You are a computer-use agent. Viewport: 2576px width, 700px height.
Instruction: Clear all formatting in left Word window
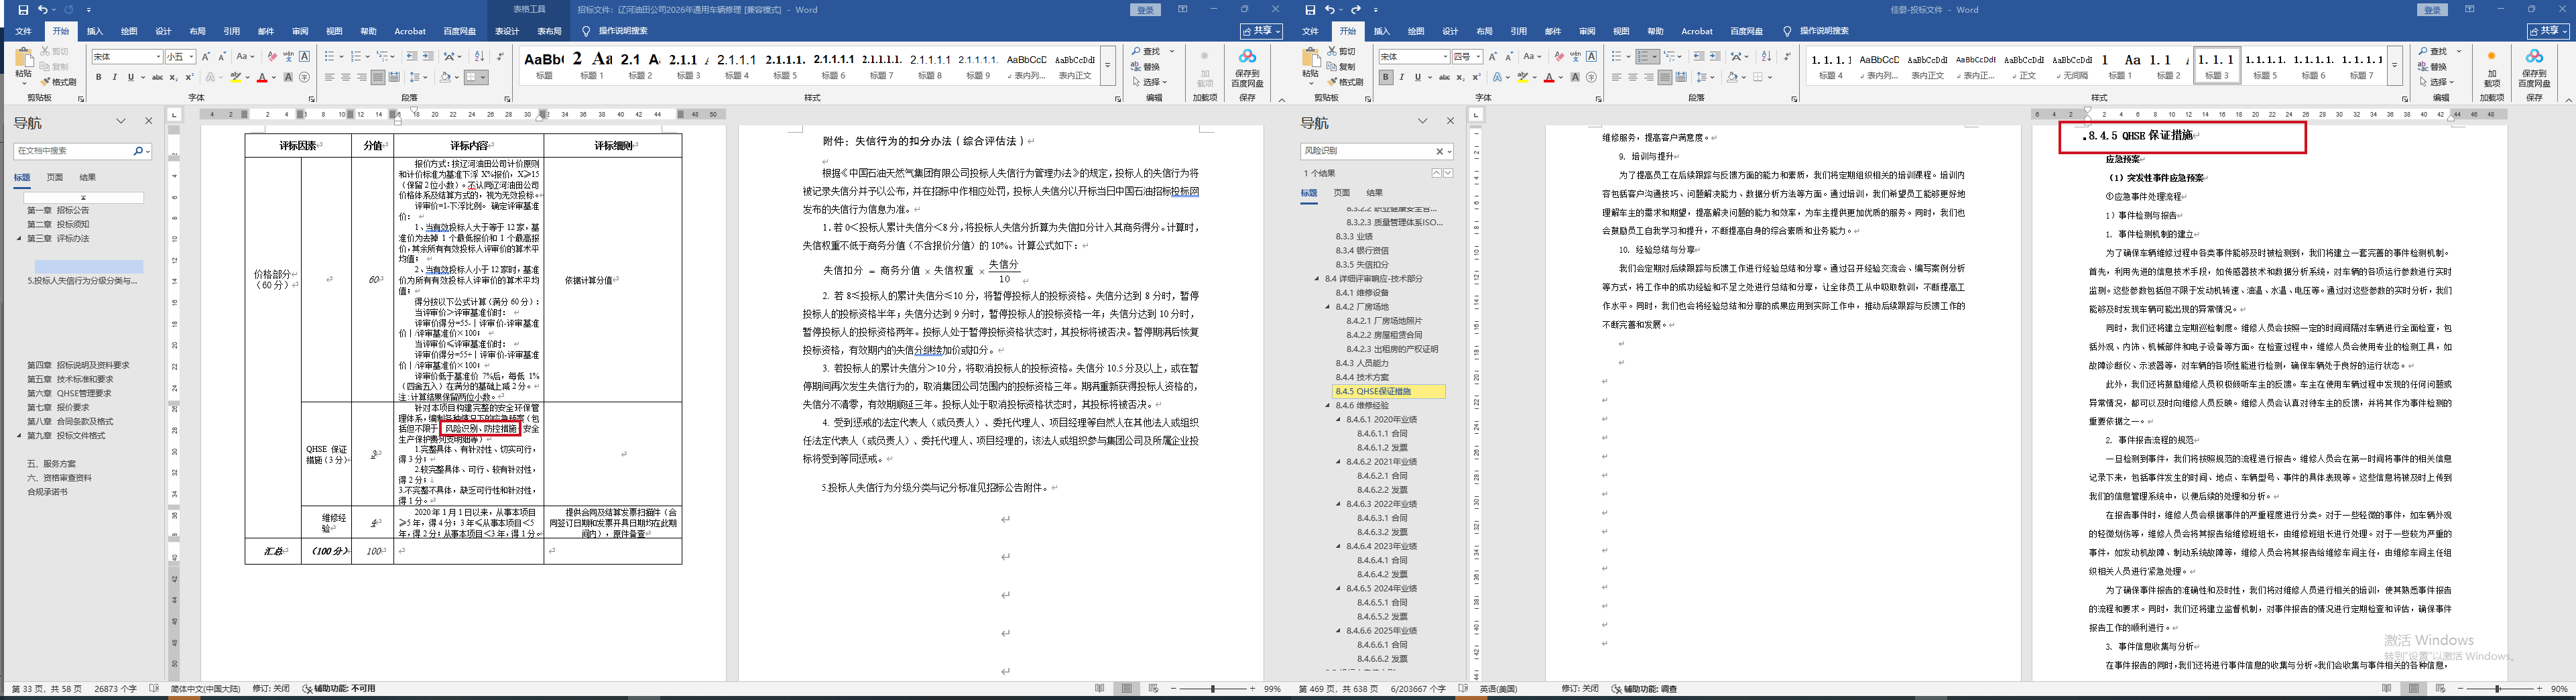[x=272, y=57]
